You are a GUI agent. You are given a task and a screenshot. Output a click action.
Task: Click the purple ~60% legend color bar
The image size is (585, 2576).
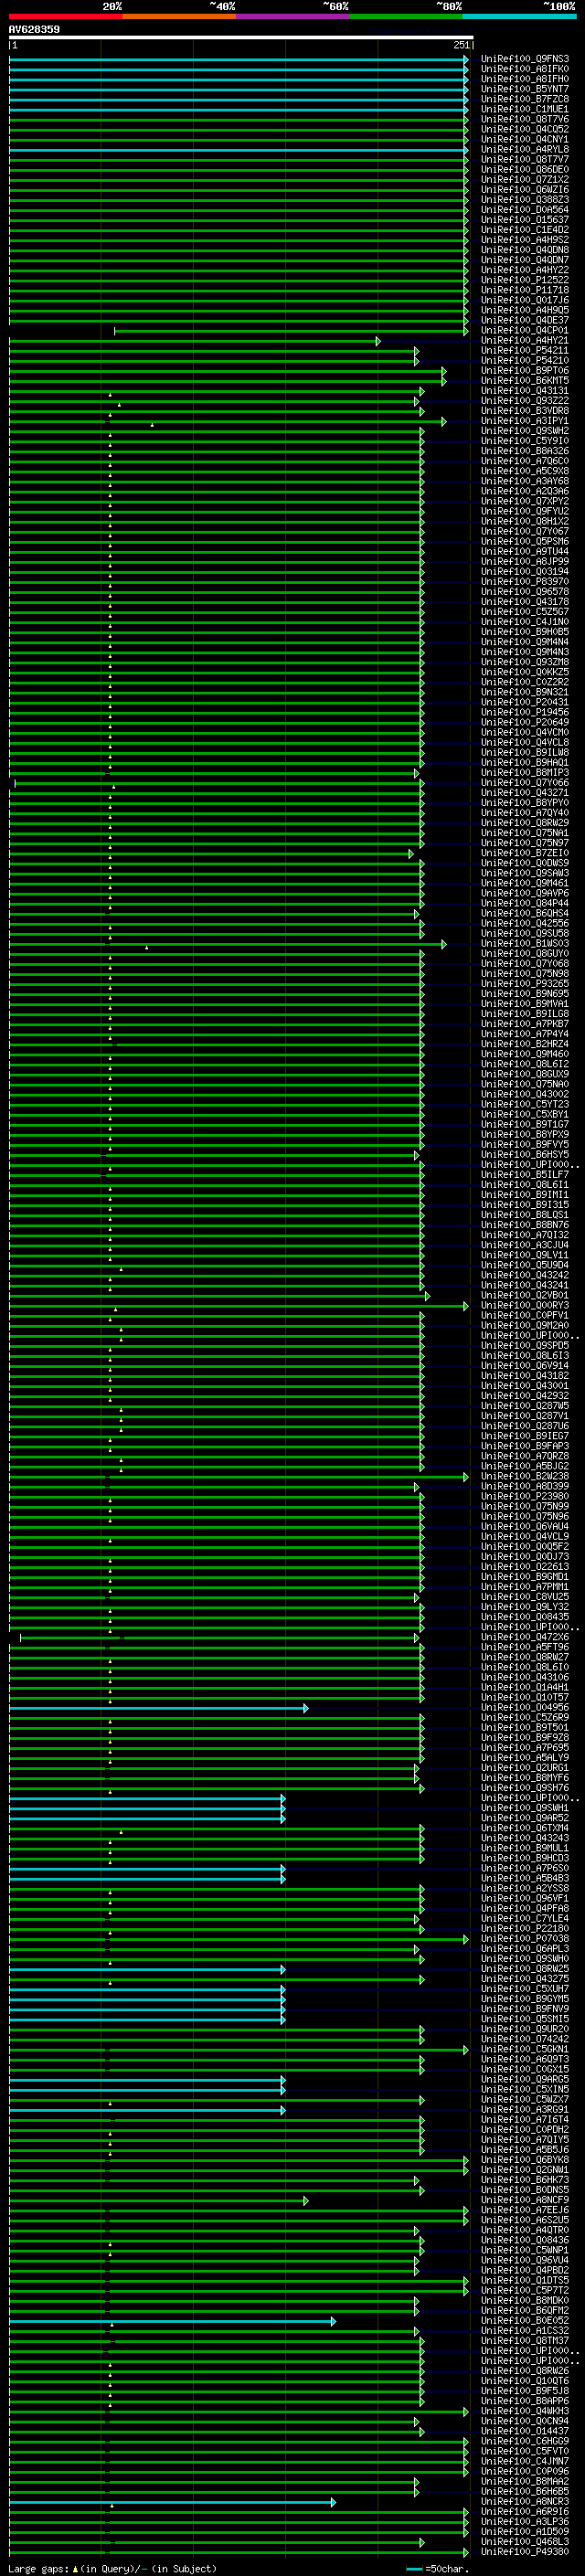[x=293, y=16]
